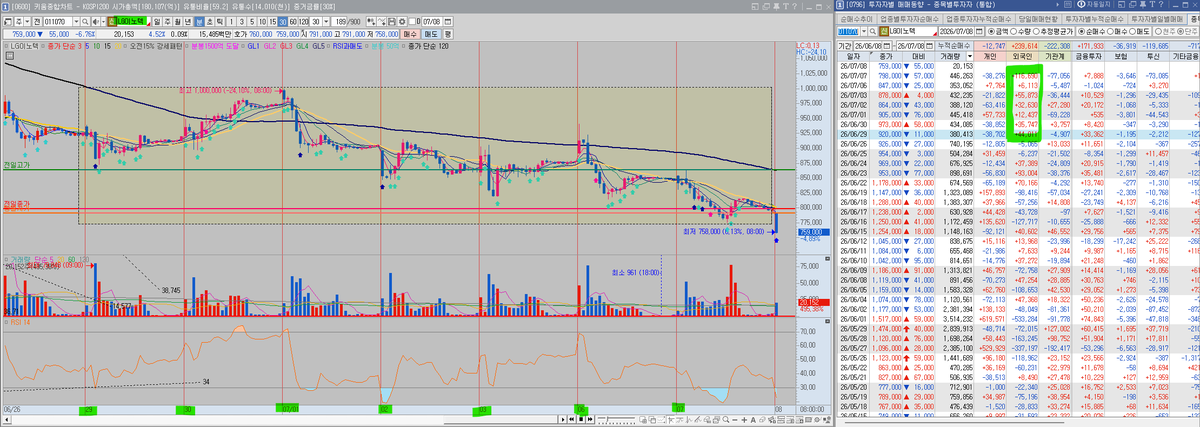The width and height of the screenshot is (1200, 427).
Task: Choose the 5-minute interval button
Action: [252, 21]
